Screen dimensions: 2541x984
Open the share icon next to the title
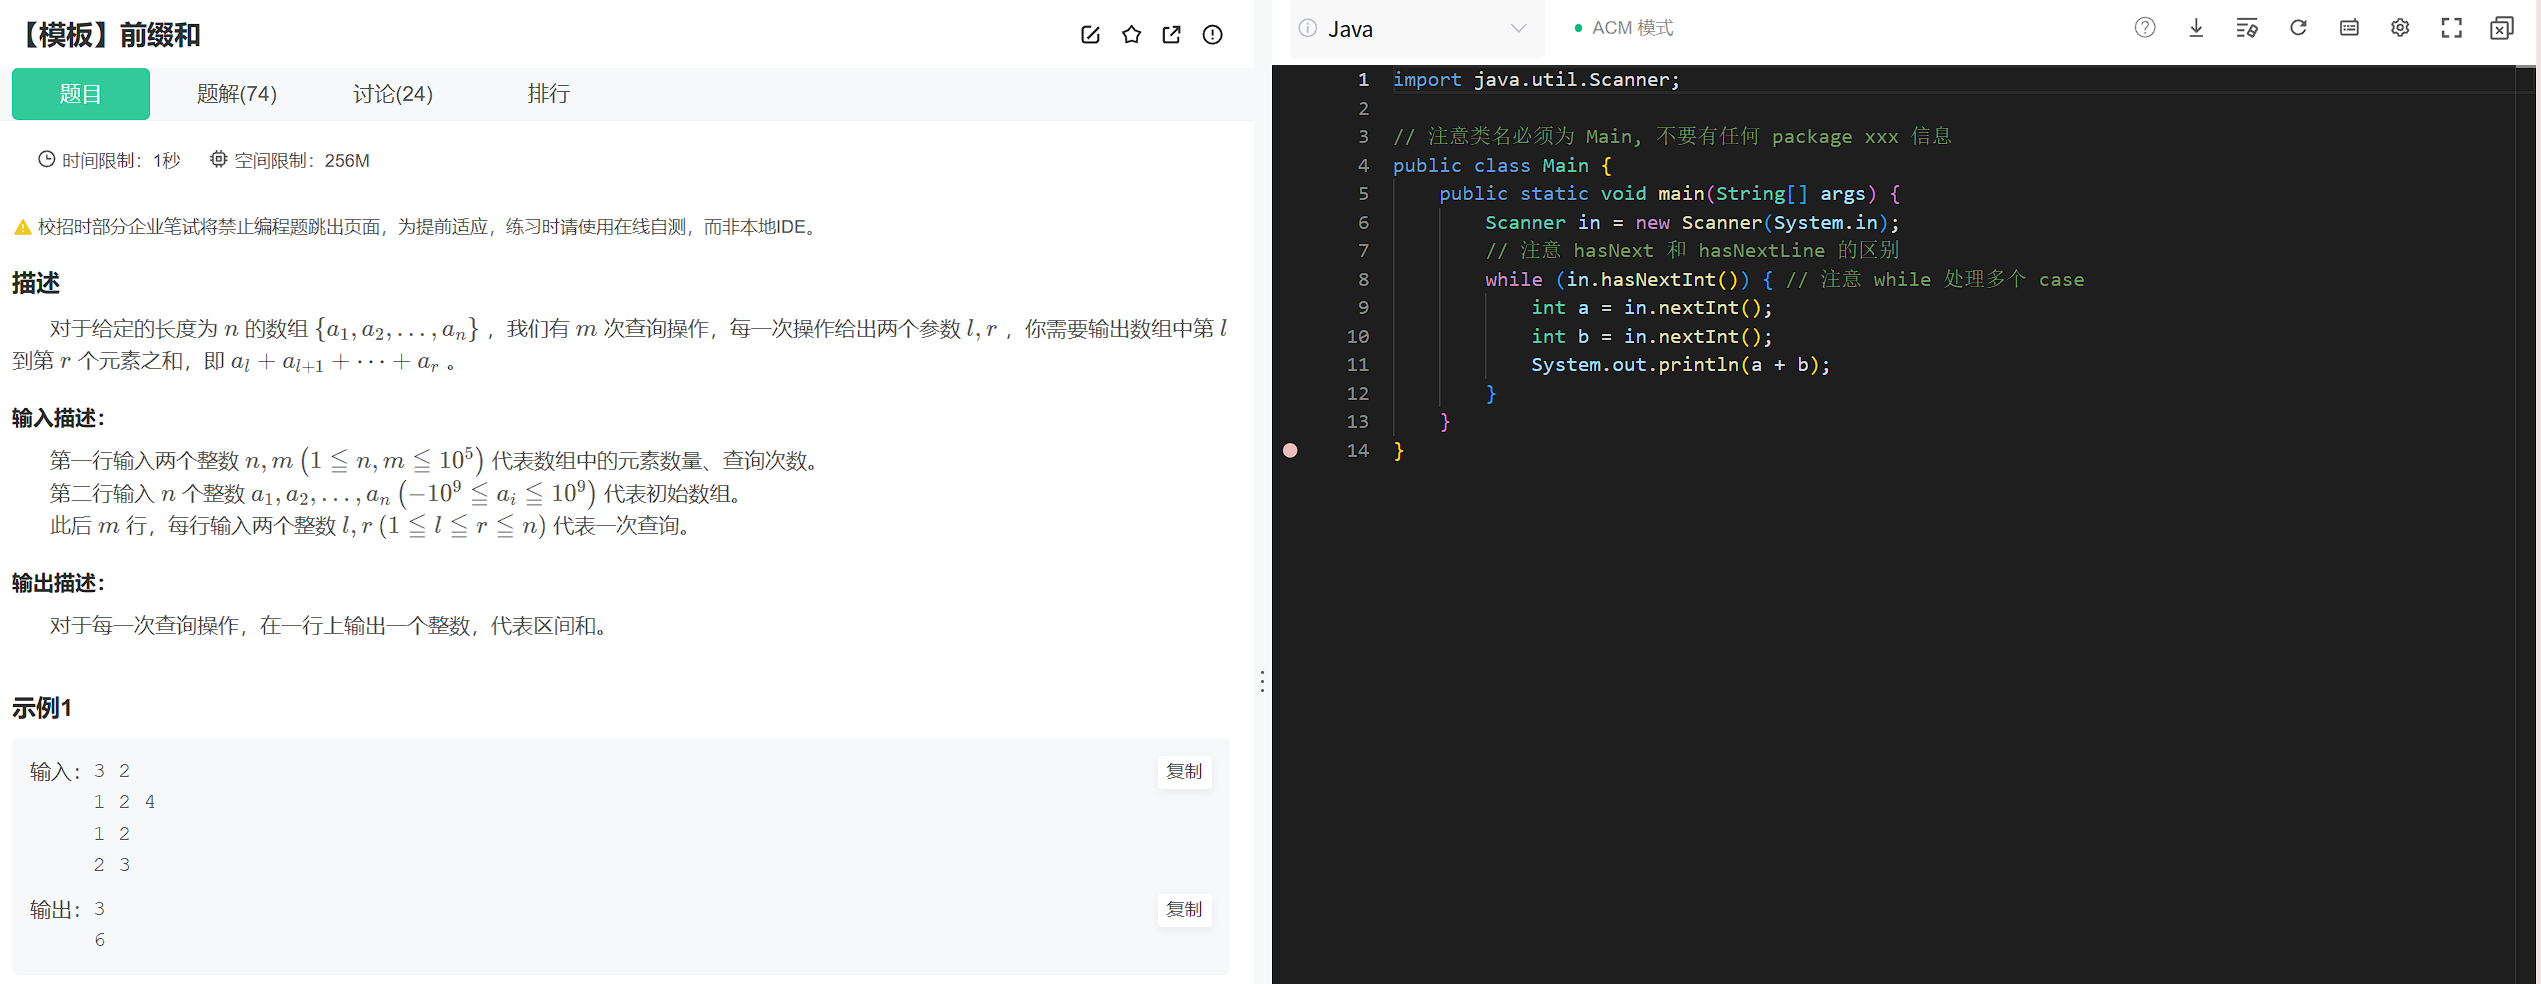(1172, 35)
